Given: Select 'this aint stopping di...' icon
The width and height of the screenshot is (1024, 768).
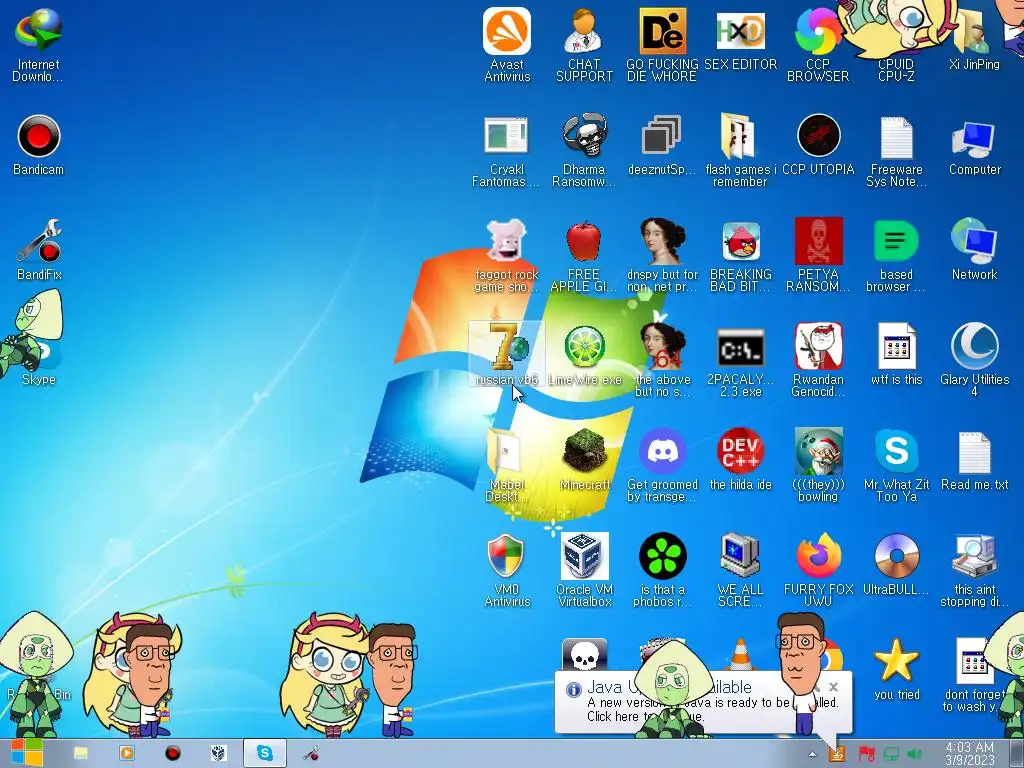Looking at the screenshot, I should [x=974, y=571].
